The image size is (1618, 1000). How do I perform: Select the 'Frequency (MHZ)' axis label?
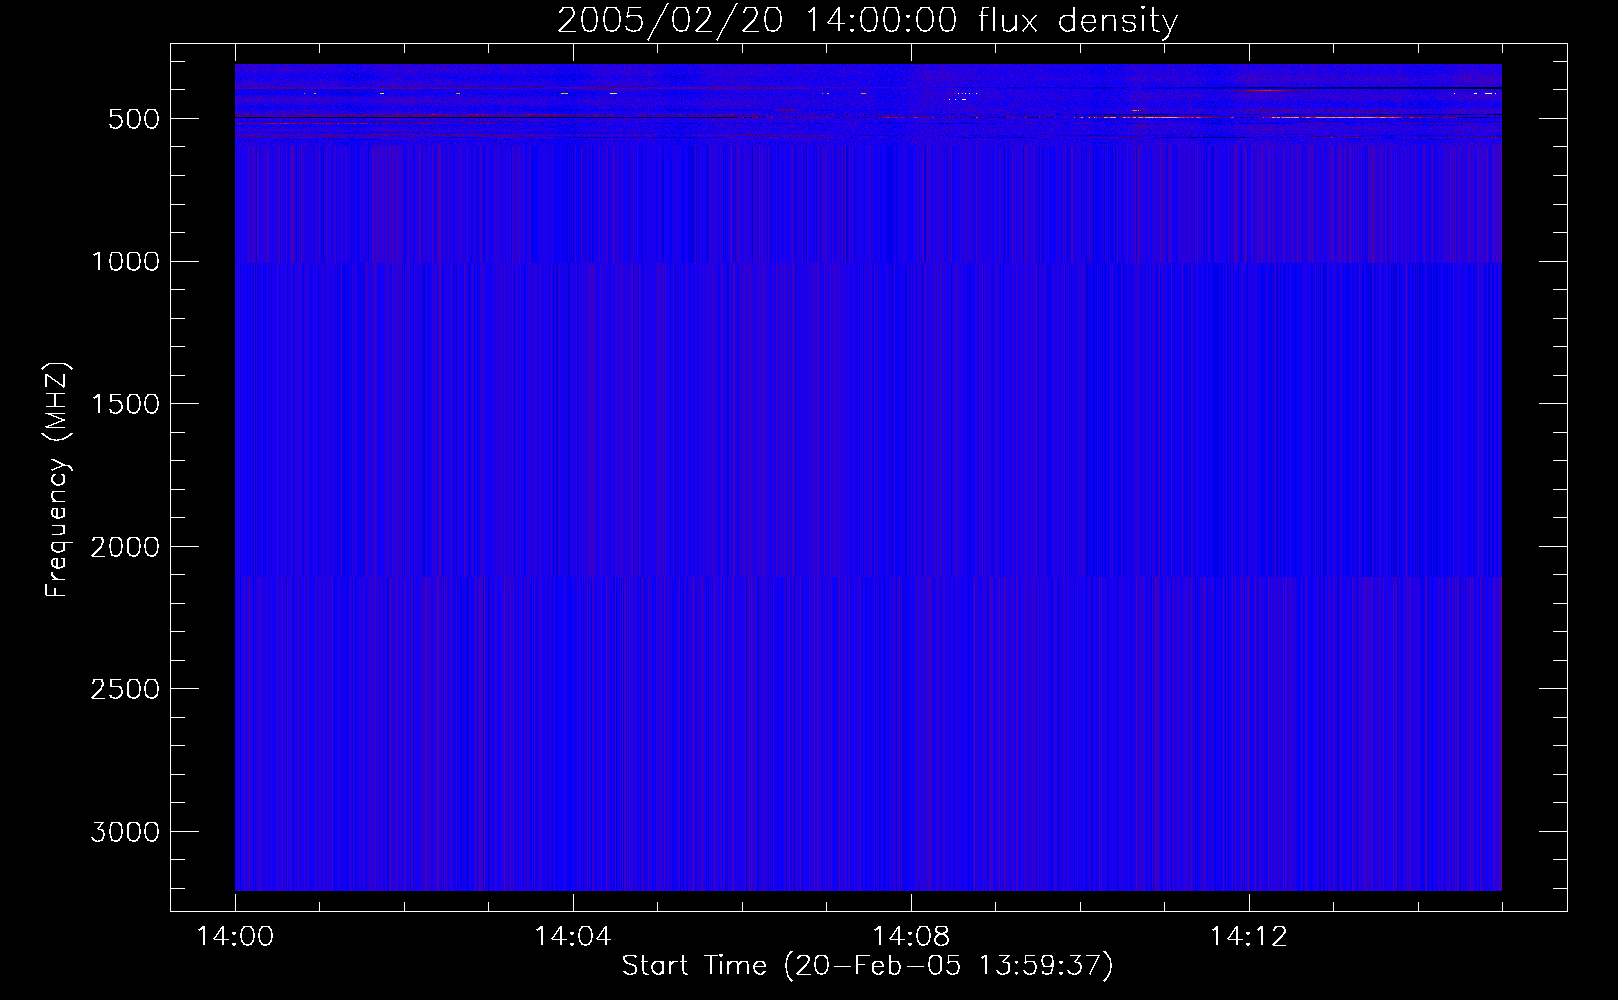[57, 480]
